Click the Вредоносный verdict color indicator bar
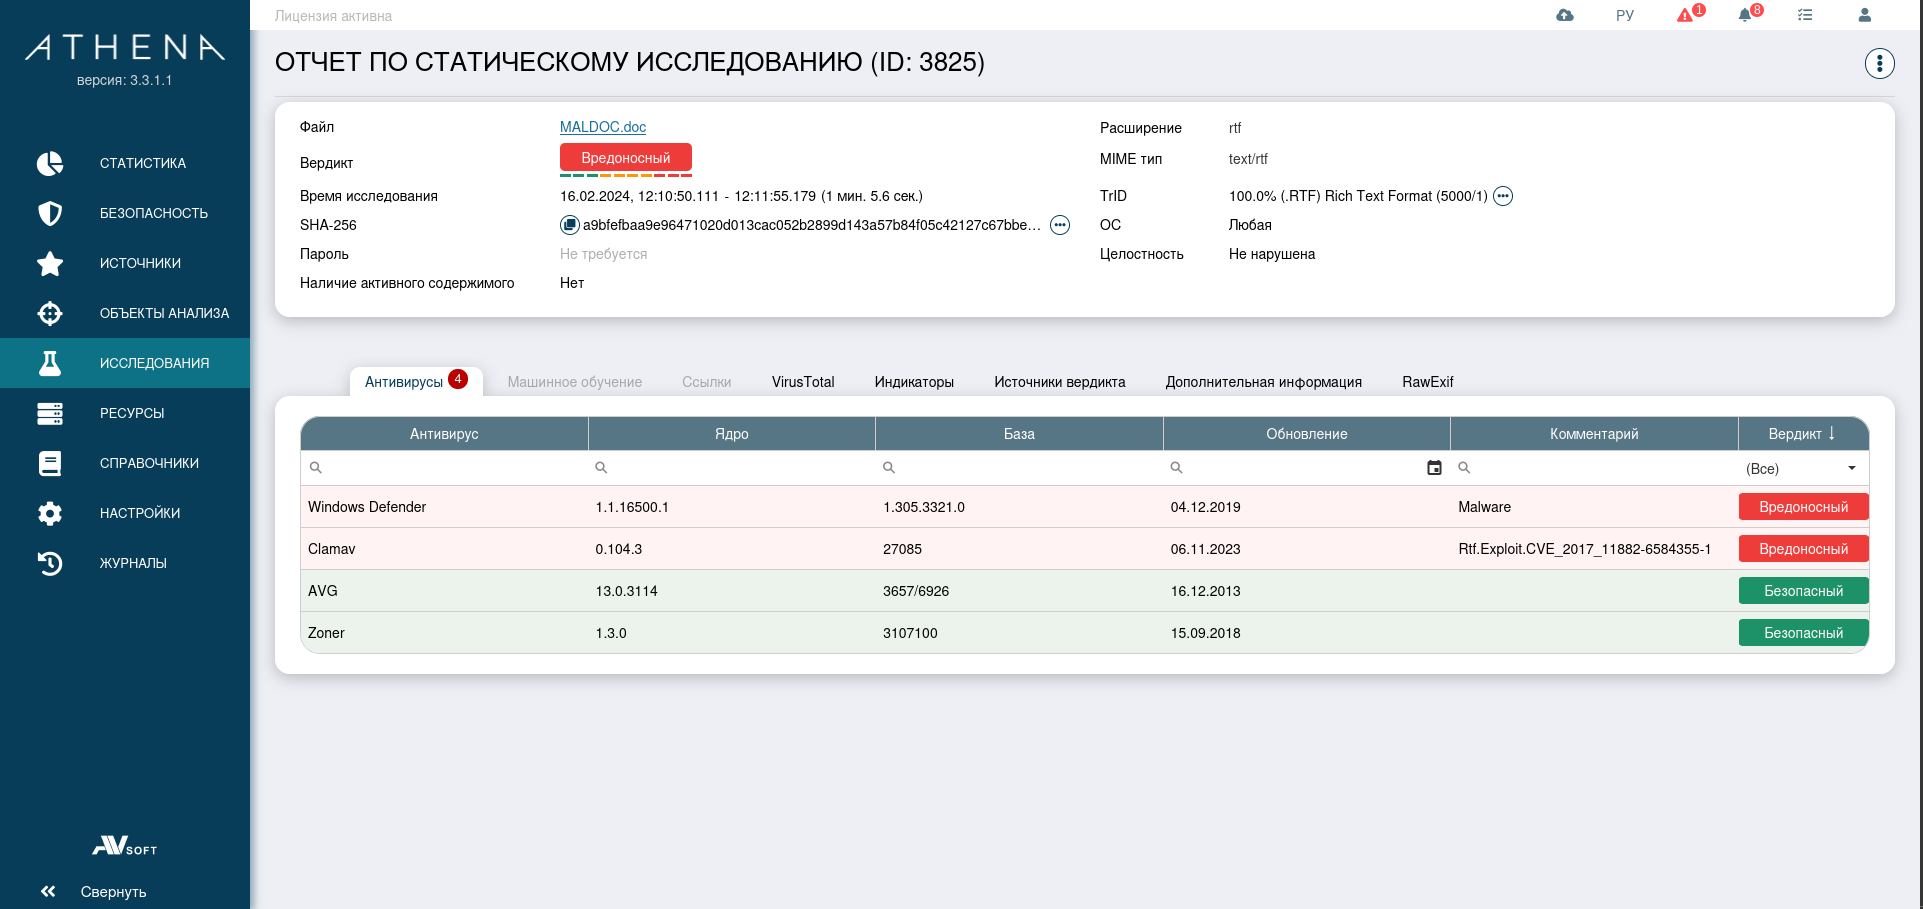The width and height of the screenshot is (1923, 909). point(626,175)
